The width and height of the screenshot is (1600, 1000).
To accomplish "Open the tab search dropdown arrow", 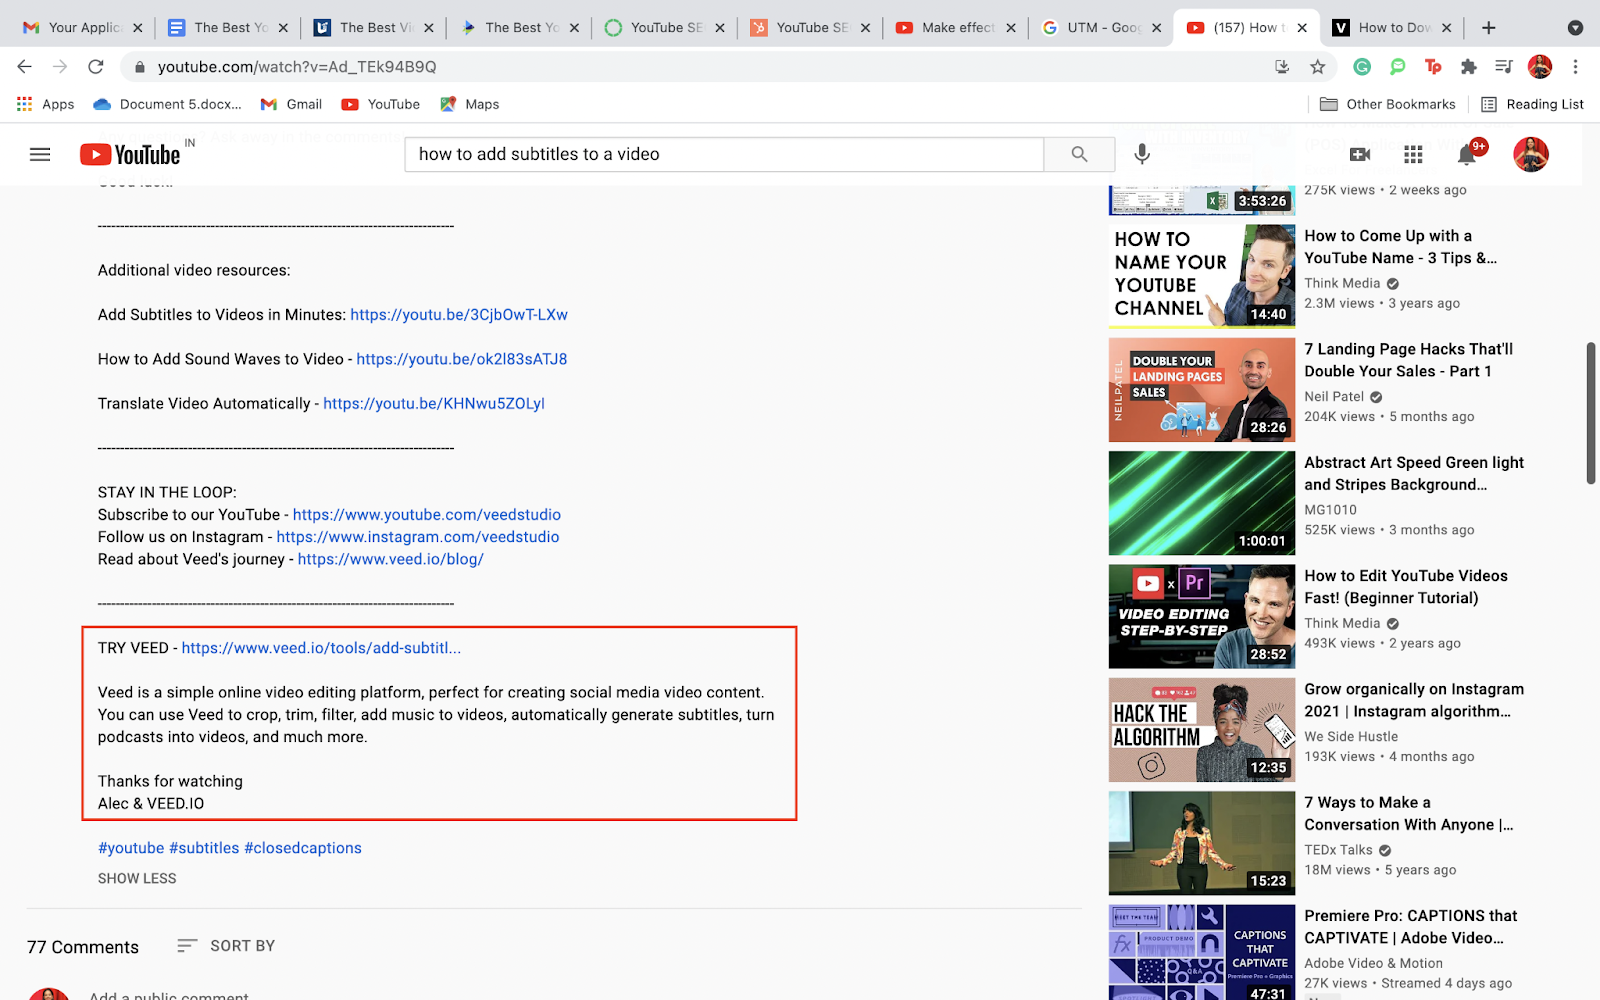I will 1575,28.
